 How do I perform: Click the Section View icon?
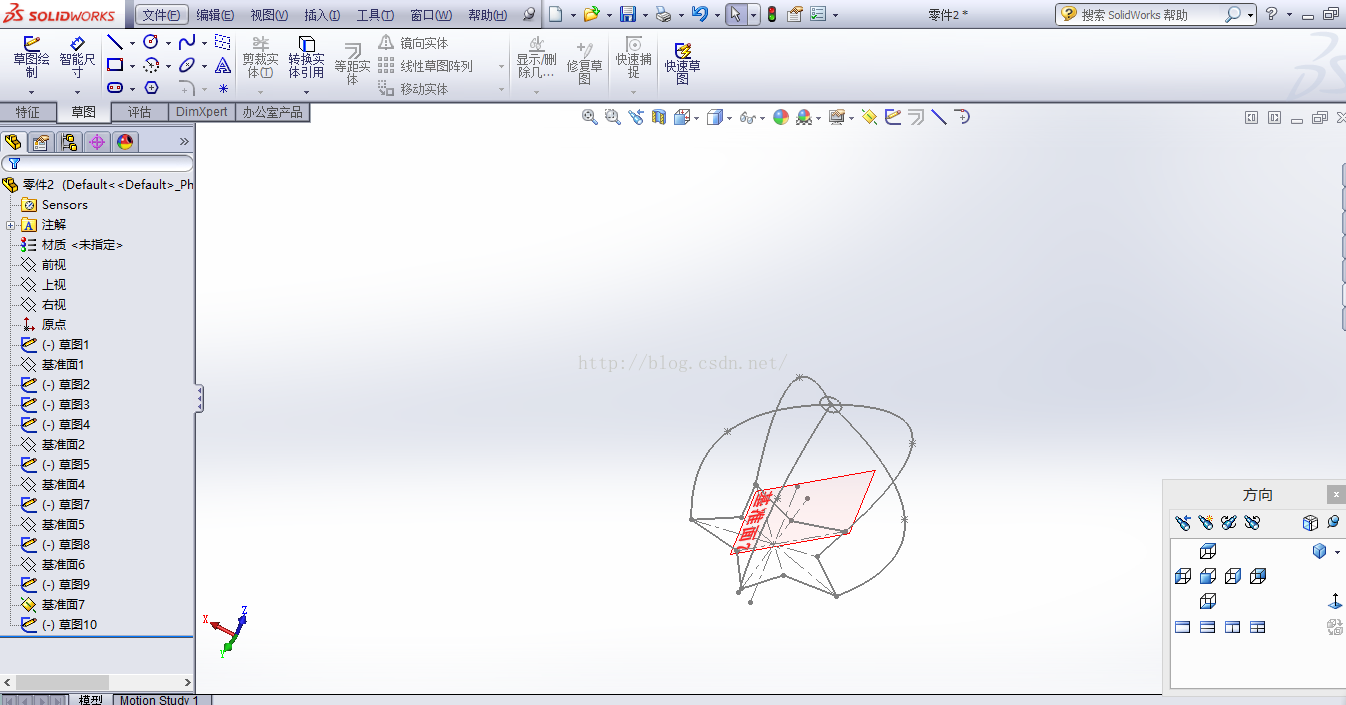pyautogui.click(x=658, y=117)
